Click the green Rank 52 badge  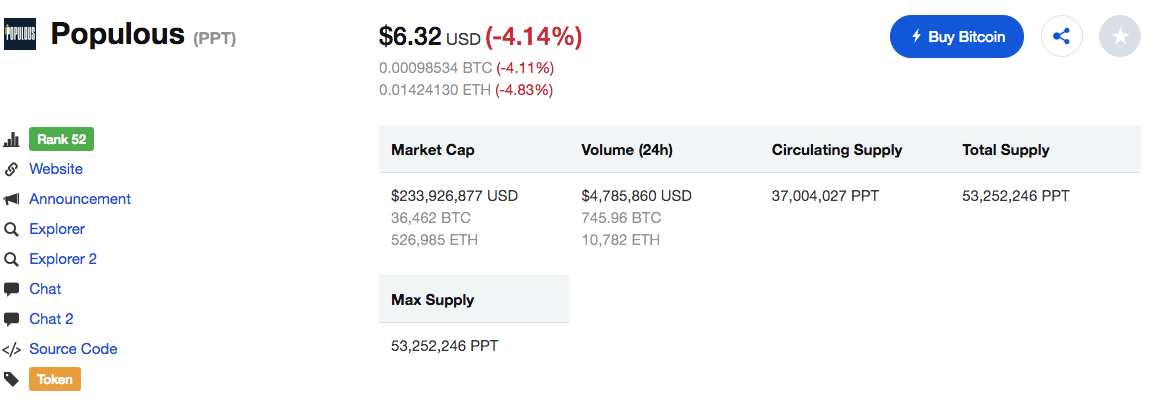point(62,139)
